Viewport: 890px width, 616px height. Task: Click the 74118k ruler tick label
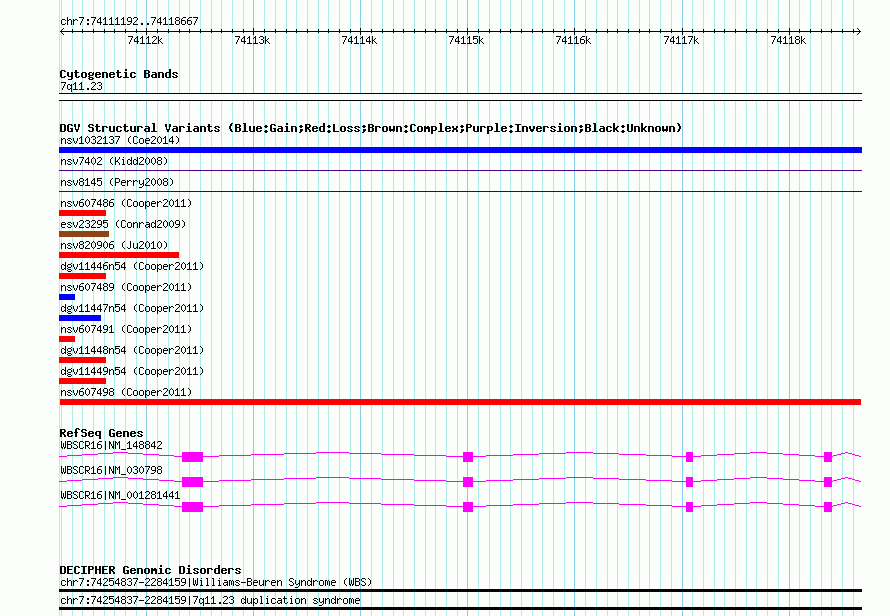pos(788,41)
